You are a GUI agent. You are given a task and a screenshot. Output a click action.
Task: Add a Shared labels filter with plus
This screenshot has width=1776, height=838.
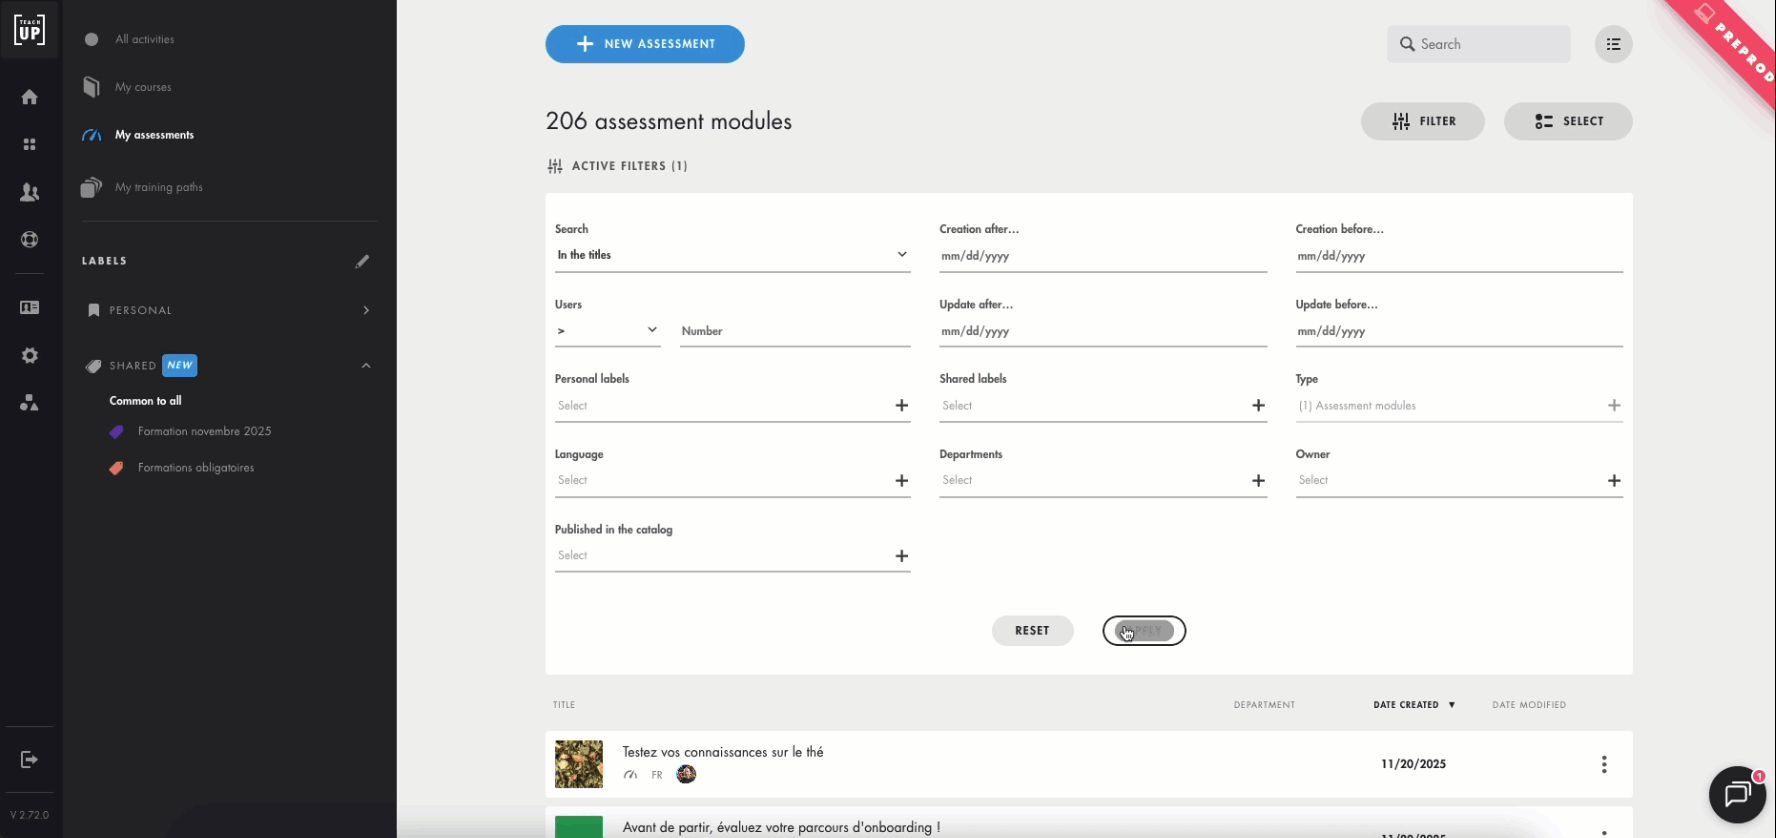coord(1258,405)
